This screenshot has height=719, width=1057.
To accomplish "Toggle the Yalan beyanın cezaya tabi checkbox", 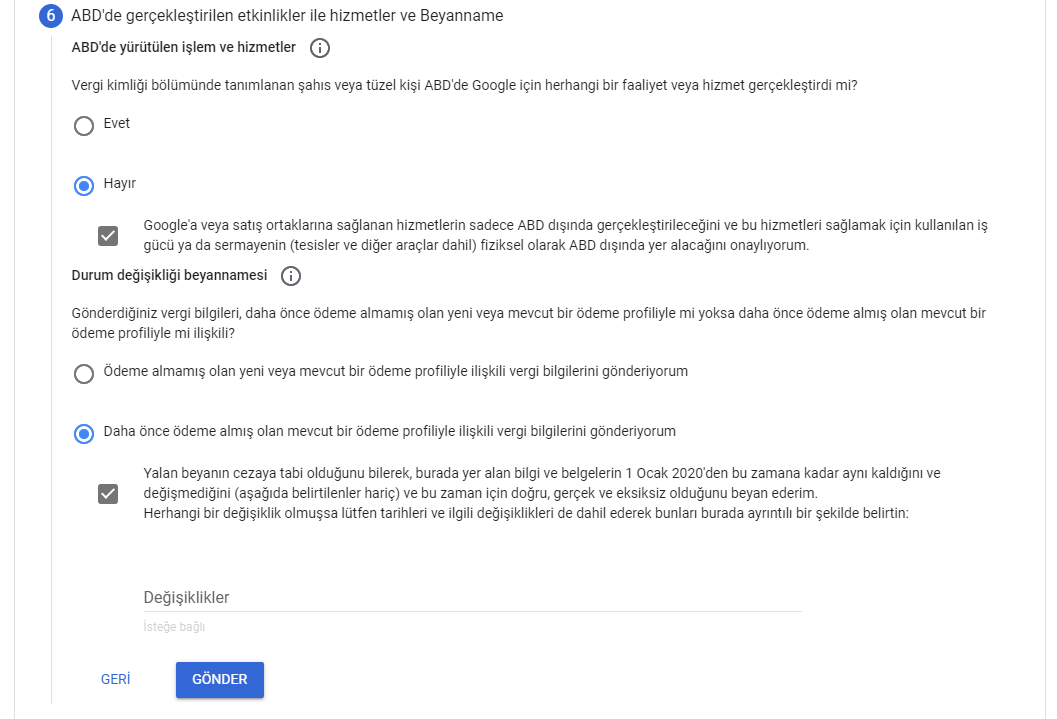I will coord(108,494).
